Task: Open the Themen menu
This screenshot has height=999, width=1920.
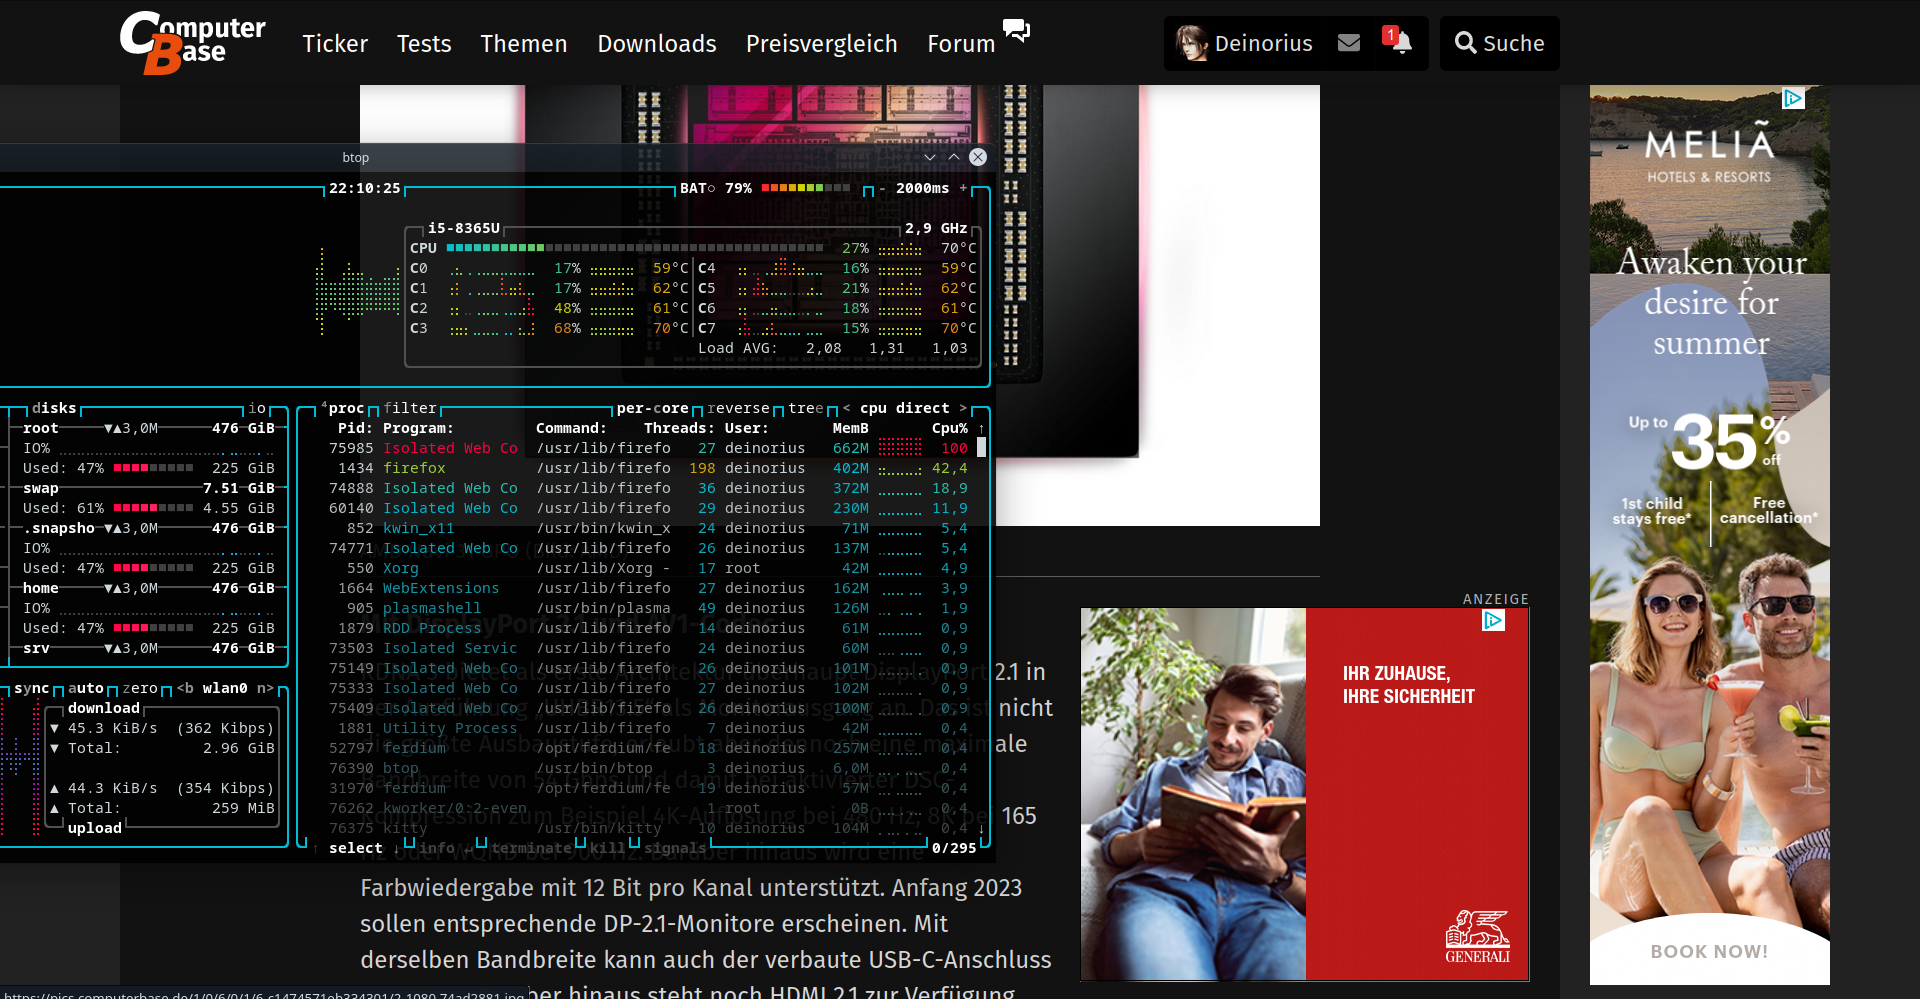Action: click(523, 43)
